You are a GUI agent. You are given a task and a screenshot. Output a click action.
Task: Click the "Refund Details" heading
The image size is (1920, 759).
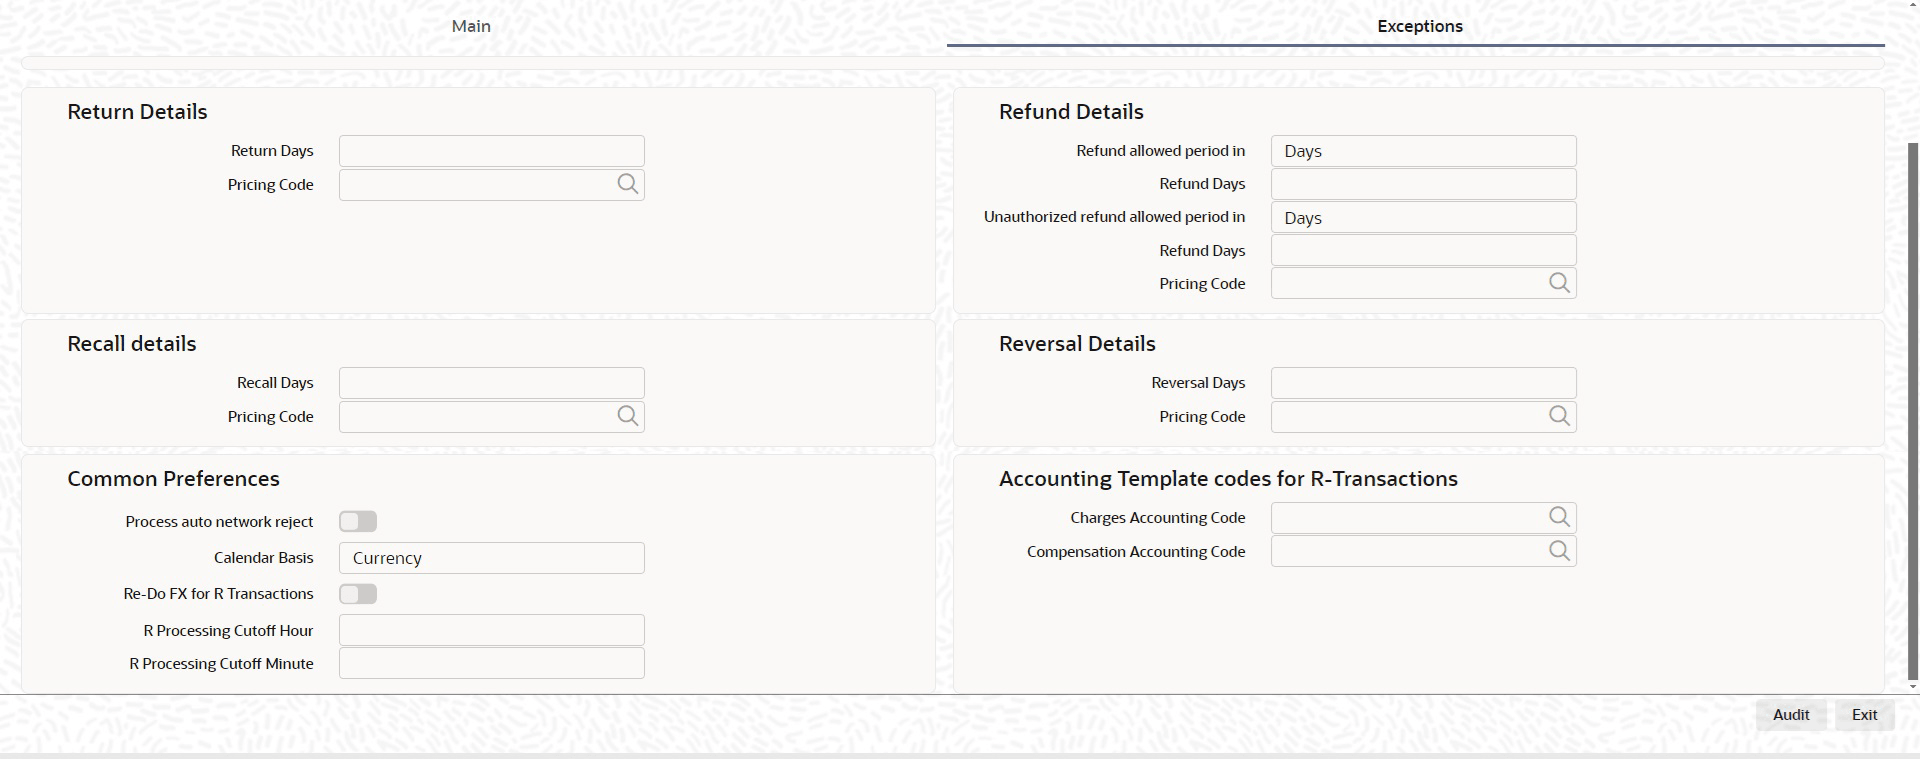[x=1071, y=112]
